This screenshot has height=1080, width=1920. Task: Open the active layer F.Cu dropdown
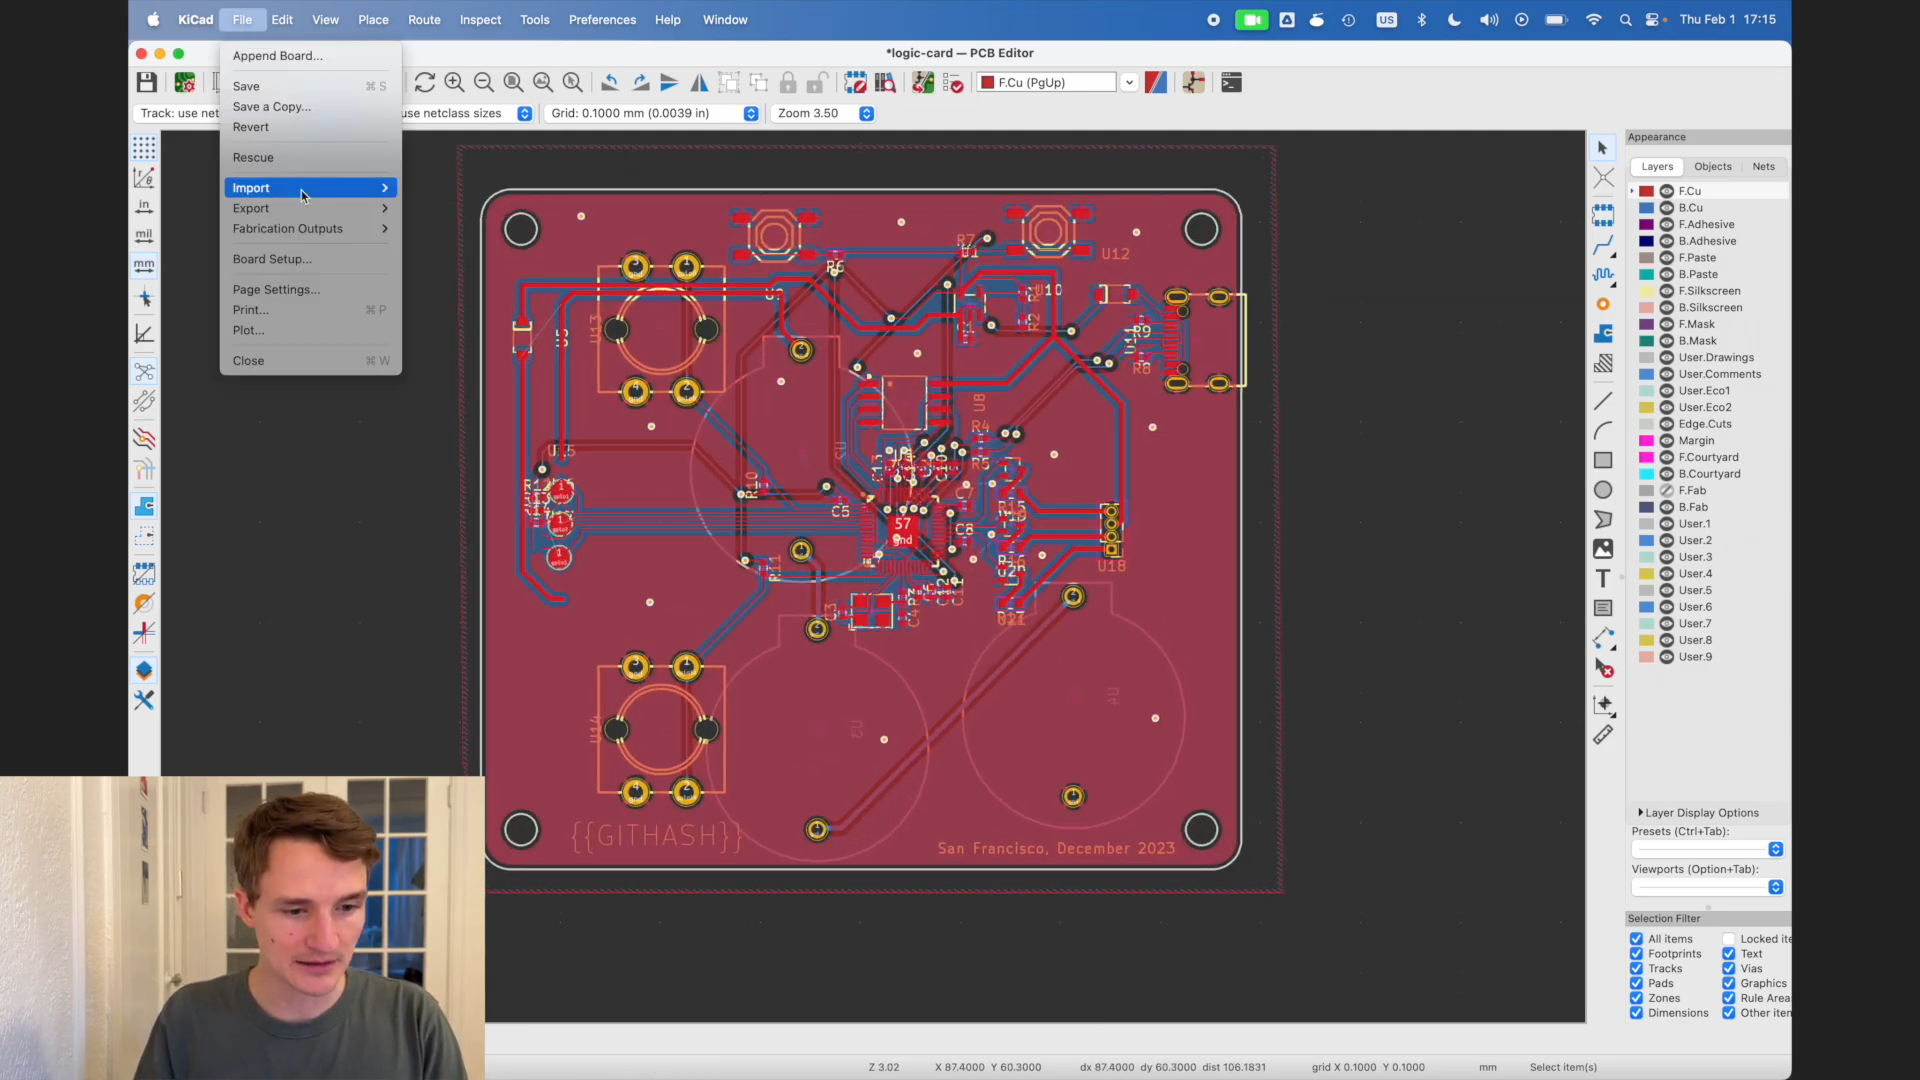click(1129, 83)
